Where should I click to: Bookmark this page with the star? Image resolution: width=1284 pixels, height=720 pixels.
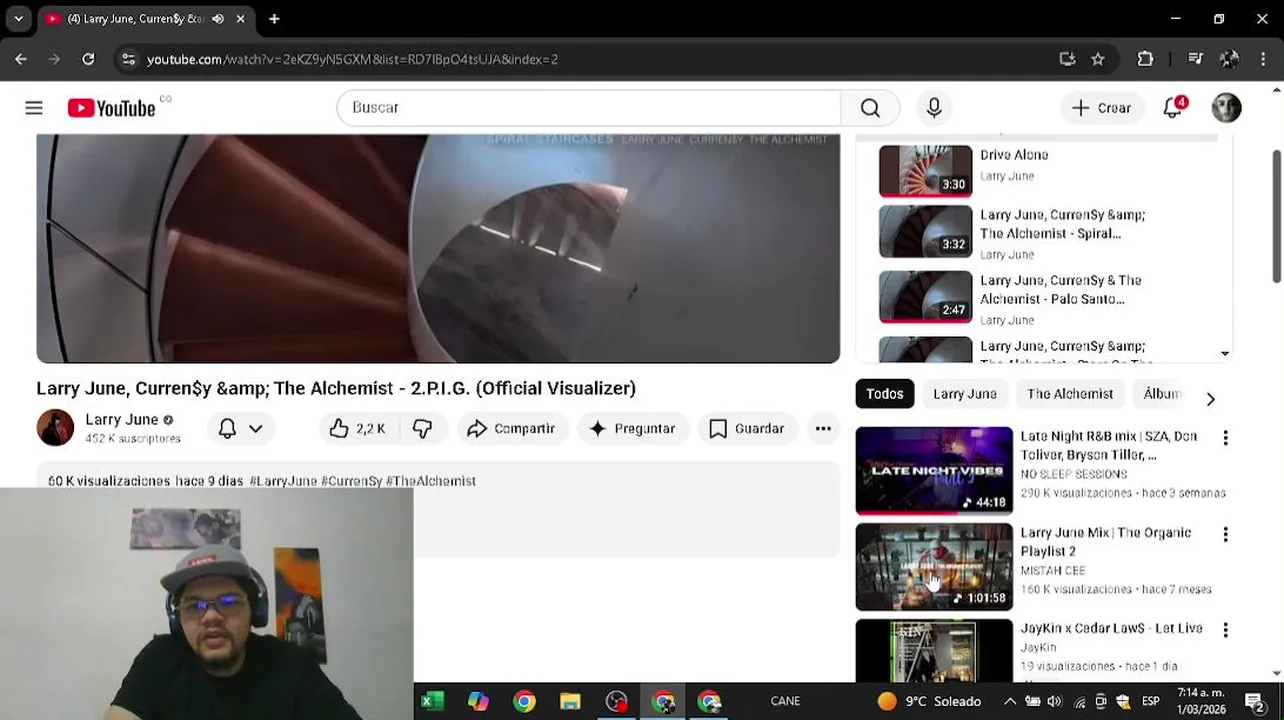coord(1098,59)
